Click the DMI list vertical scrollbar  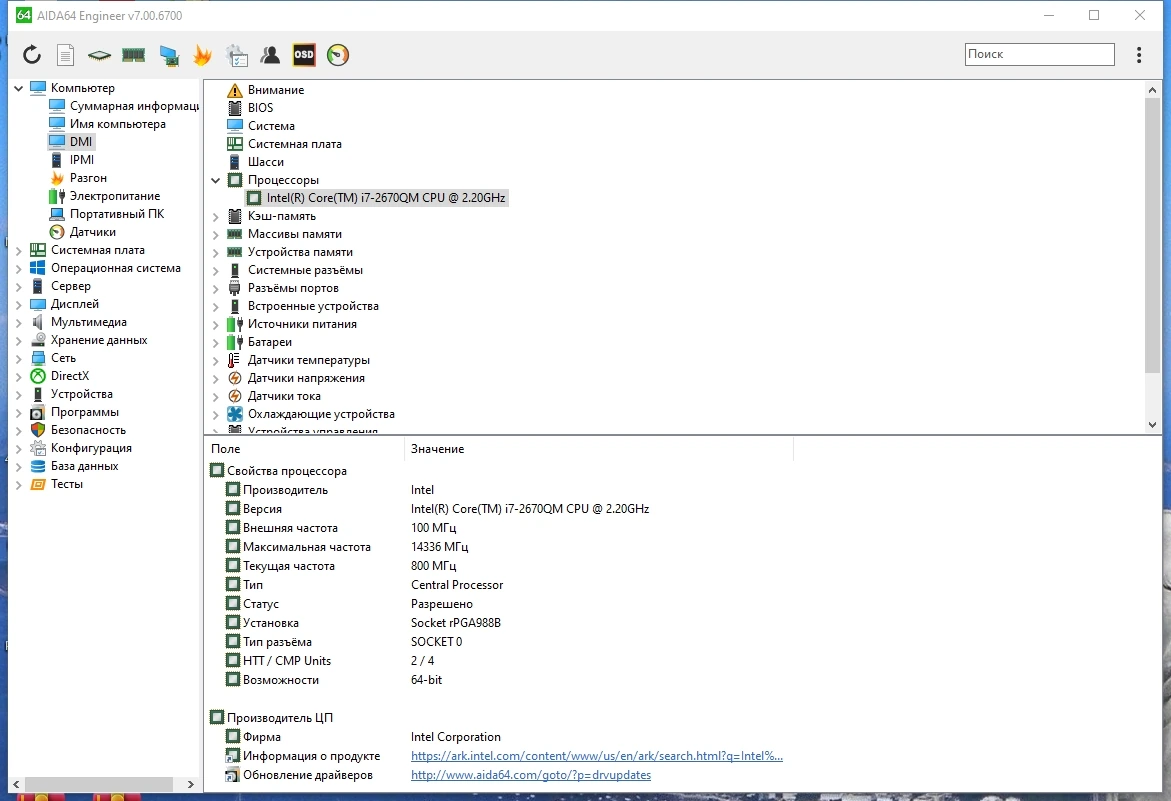pos(1152,234)
